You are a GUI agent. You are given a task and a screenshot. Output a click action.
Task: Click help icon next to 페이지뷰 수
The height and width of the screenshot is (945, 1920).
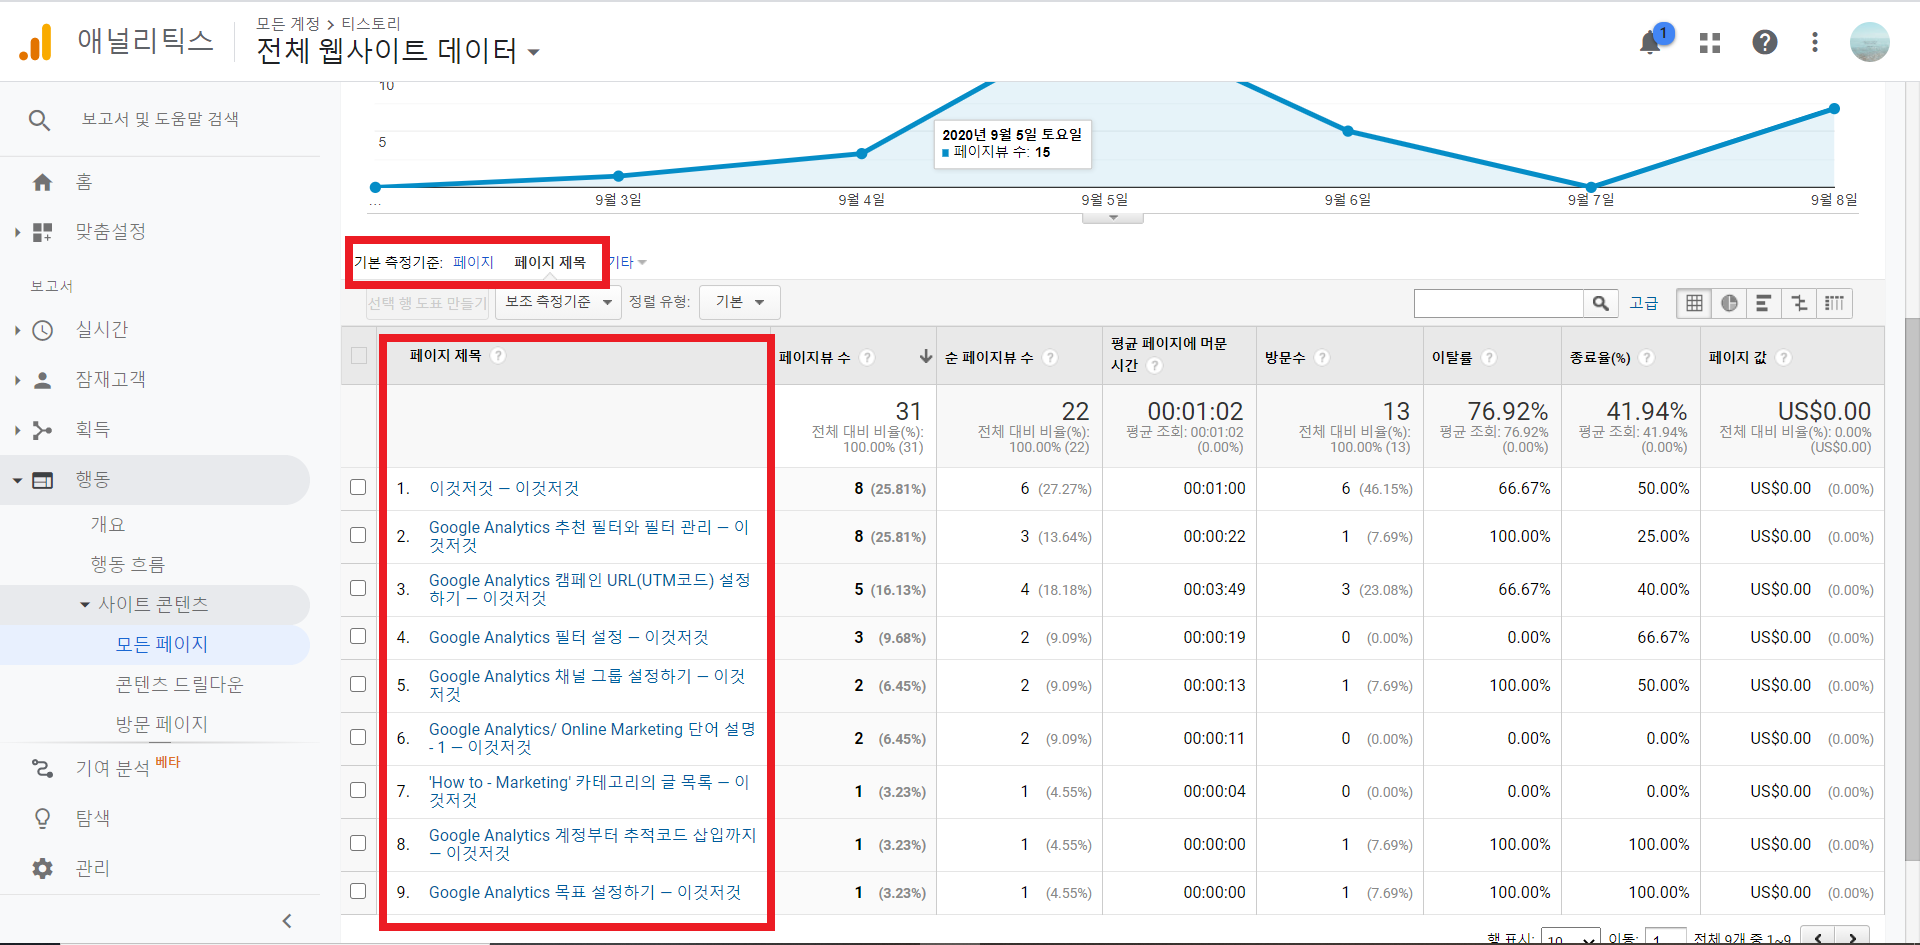[x=867, y=357]
